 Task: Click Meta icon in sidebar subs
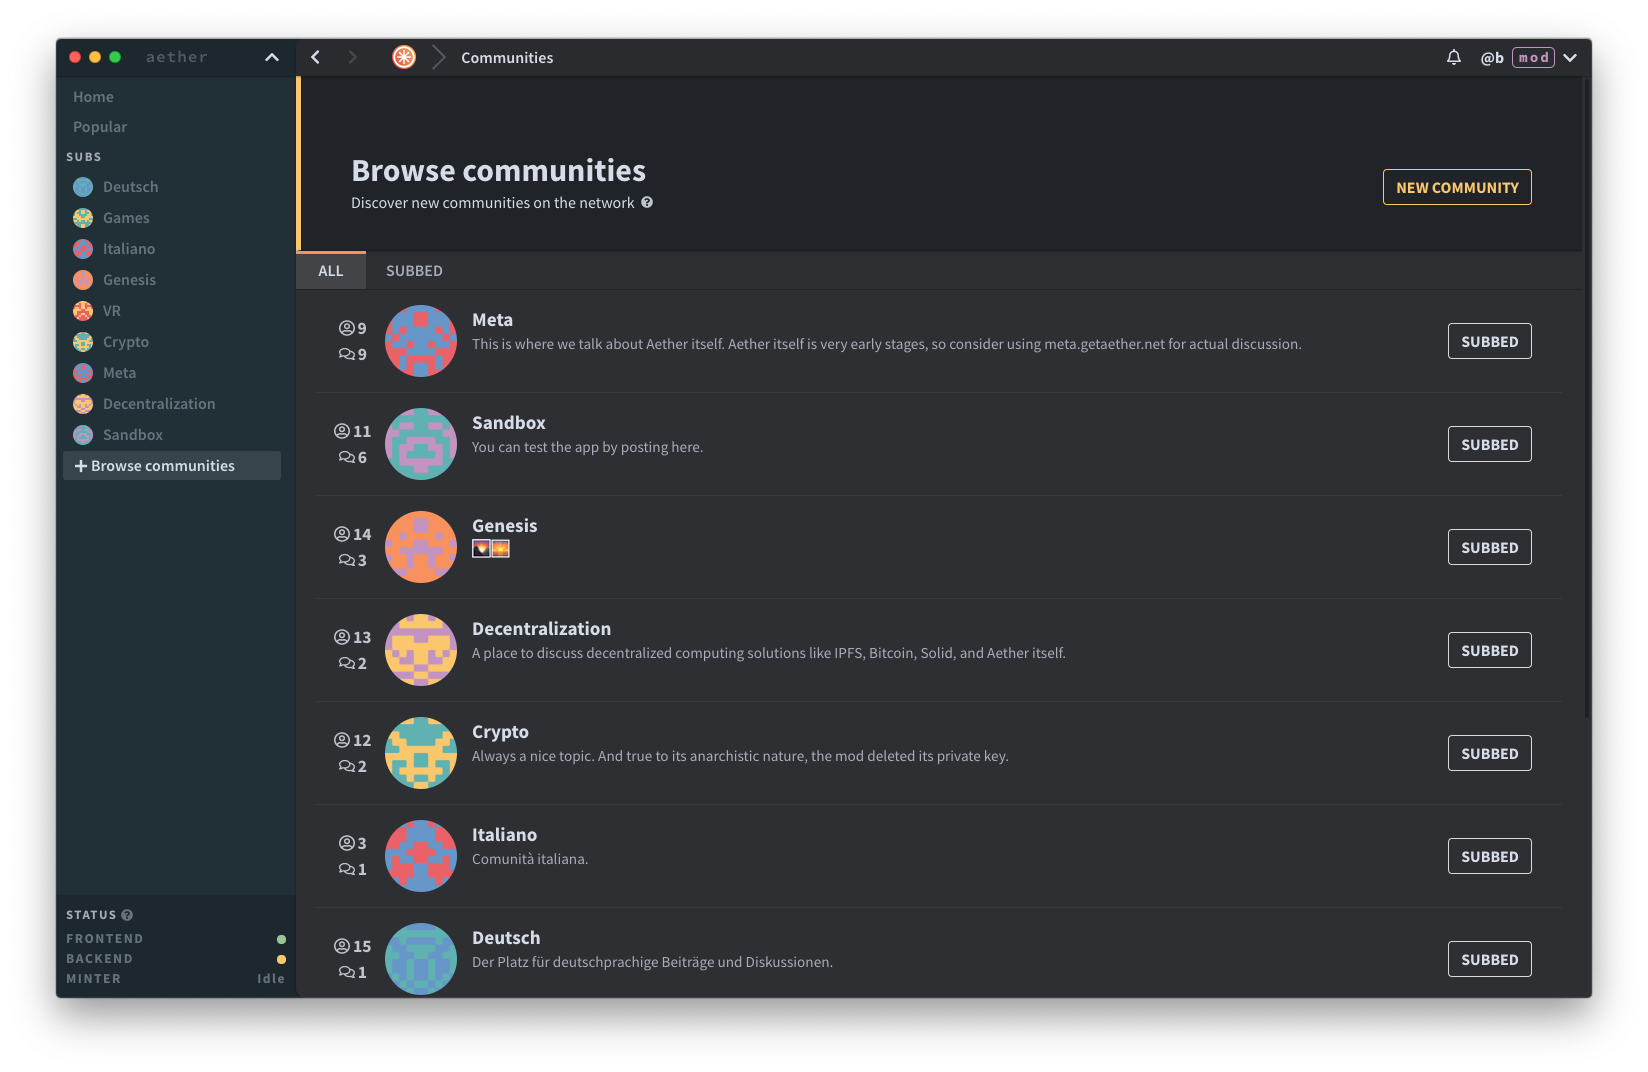[83, 373]
